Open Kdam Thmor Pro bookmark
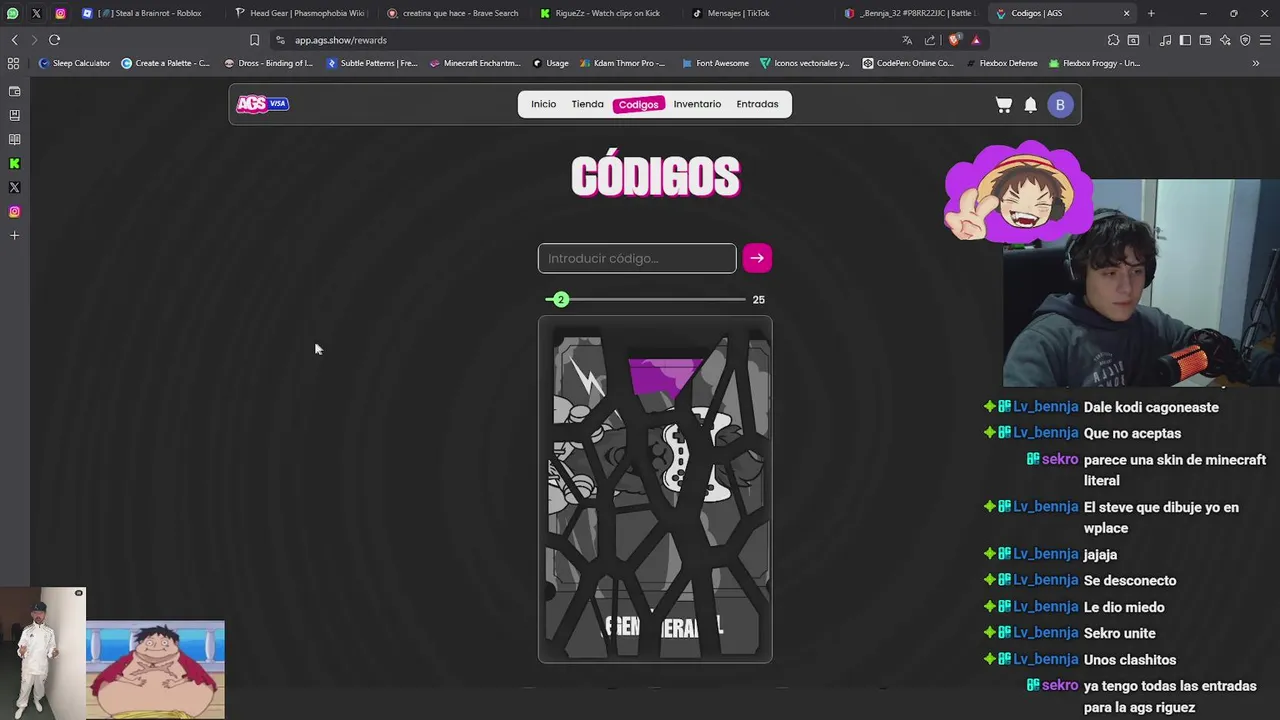 click(622, 63)
